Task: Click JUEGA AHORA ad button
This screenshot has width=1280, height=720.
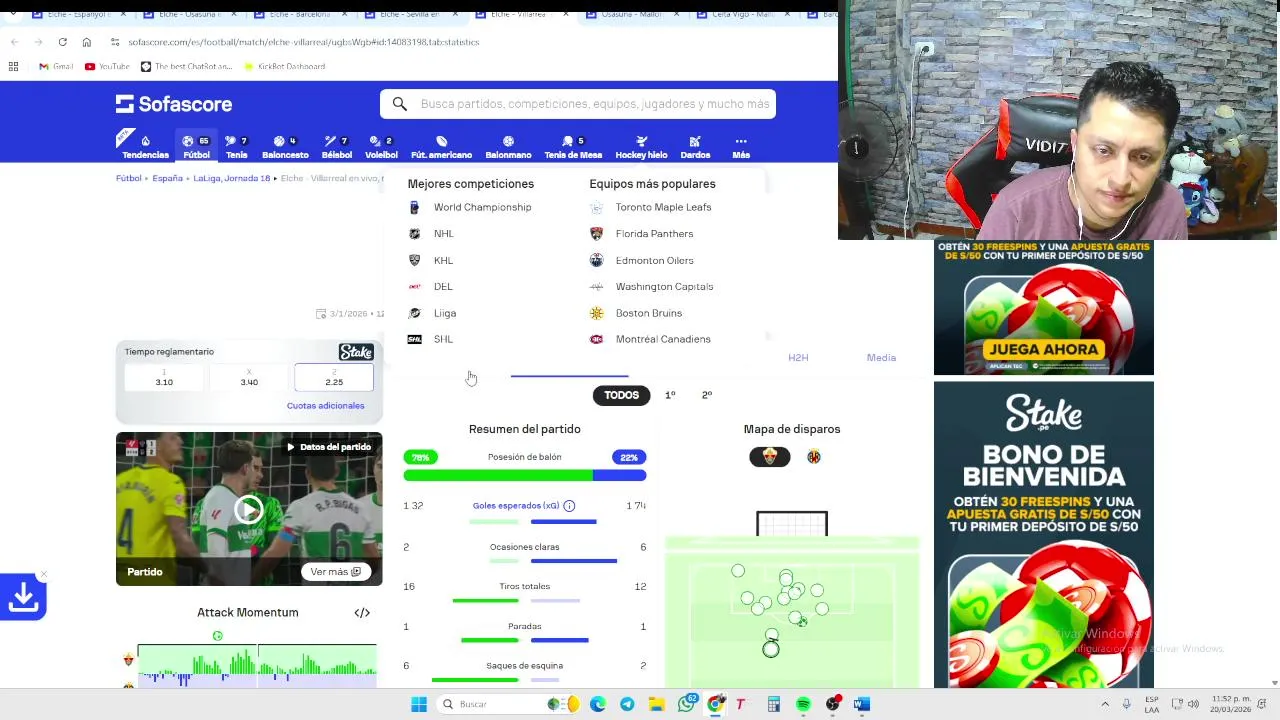Action: [x=1043, y=349]
